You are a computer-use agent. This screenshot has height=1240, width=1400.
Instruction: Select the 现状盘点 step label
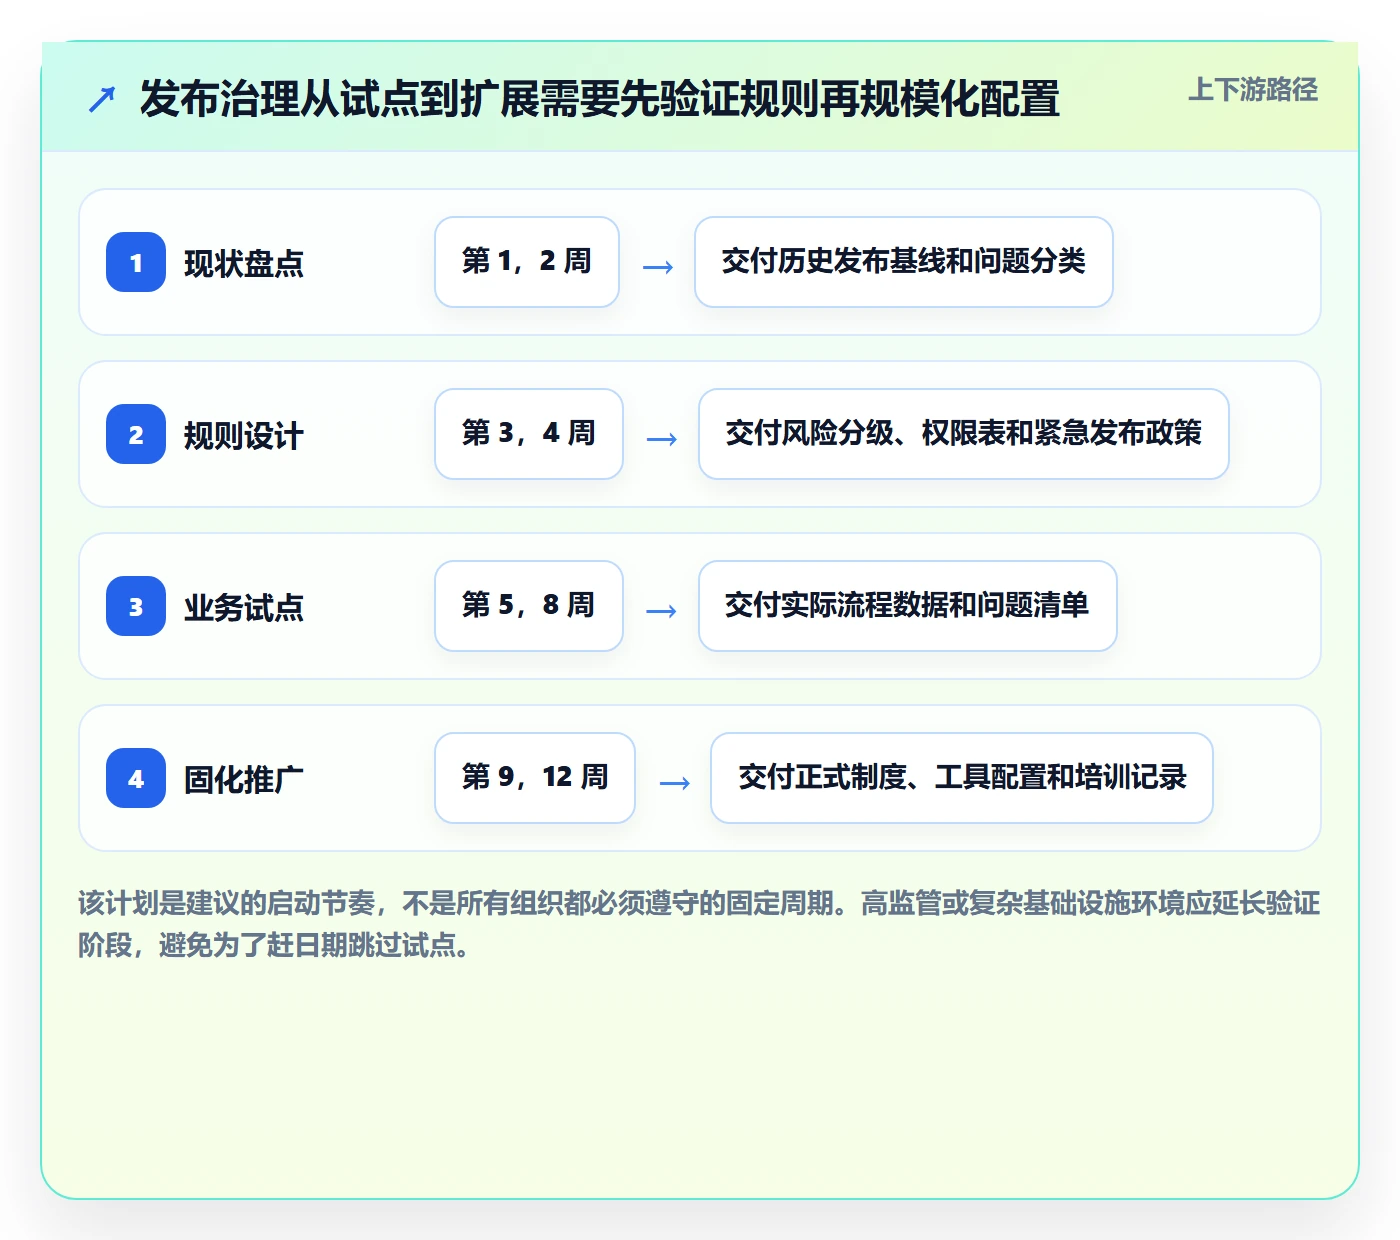(244, 263)
